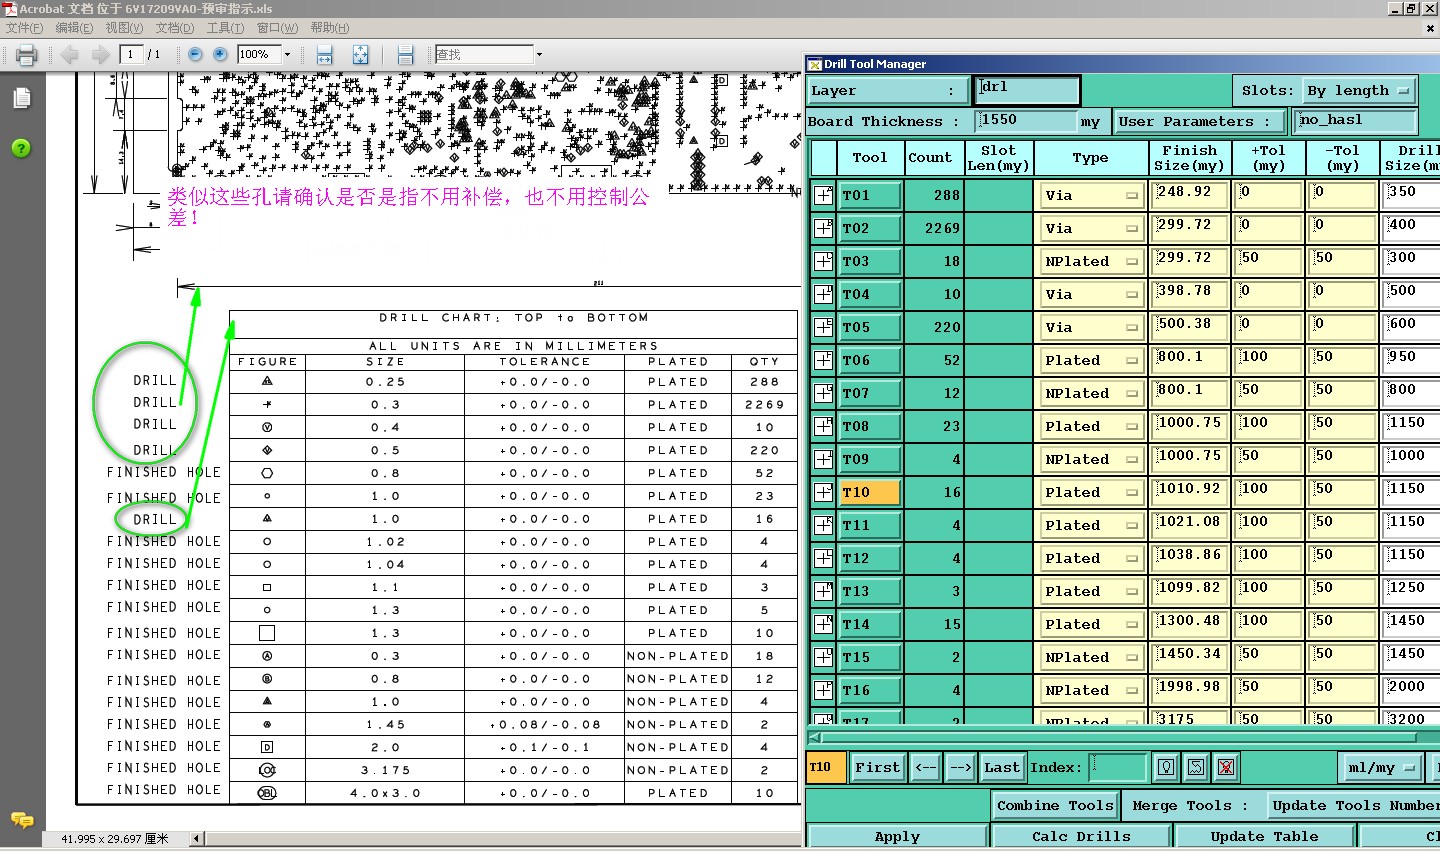Open the ml/my units dropdown
The image size is (1440, 851).
(x=1381, y=767)
